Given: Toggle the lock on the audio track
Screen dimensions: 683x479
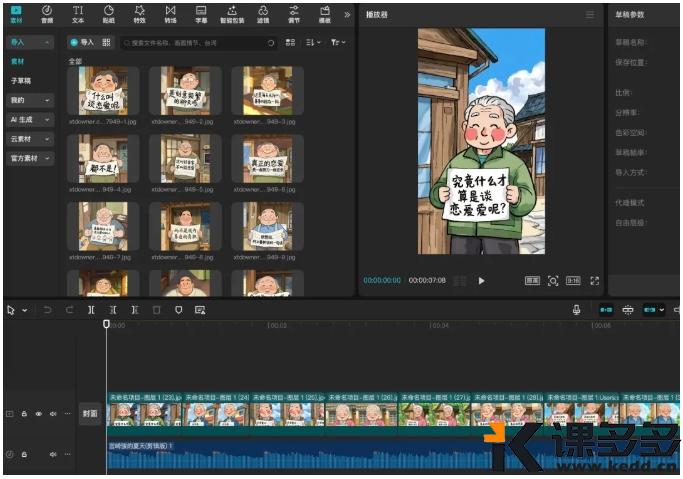Looking at the screenshot, I should pos(24,454).
